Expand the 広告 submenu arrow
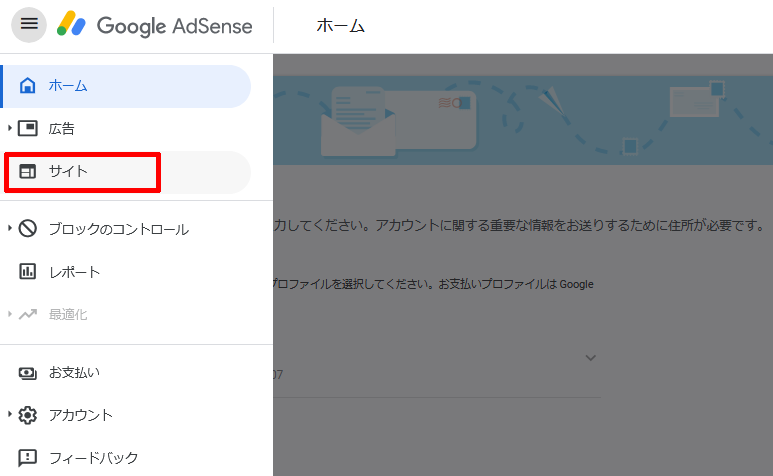Screen dimensions: 773x476 (x=9, y=129)
